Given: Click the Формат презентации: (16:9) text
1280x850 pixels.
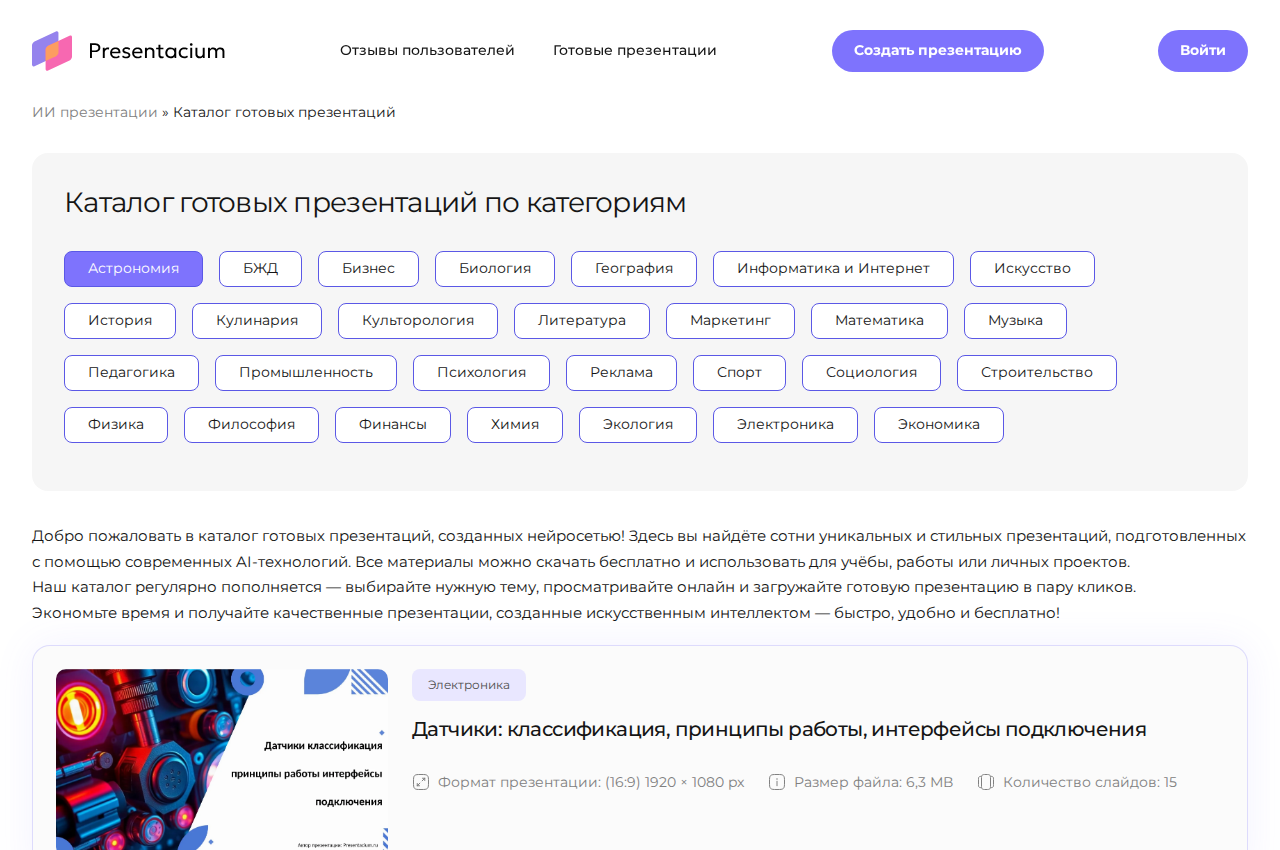Looking at the screenshot, I should [x=591, y=782].
